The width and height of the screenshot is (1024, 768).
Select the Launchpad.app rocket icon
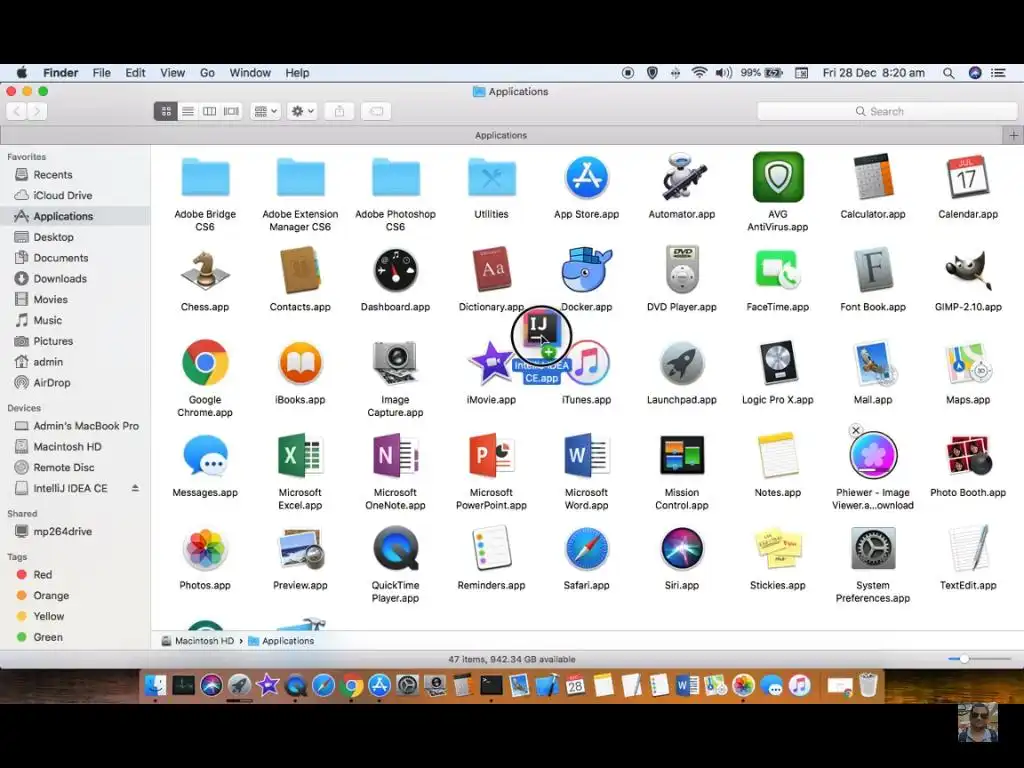tap(682, 363)
